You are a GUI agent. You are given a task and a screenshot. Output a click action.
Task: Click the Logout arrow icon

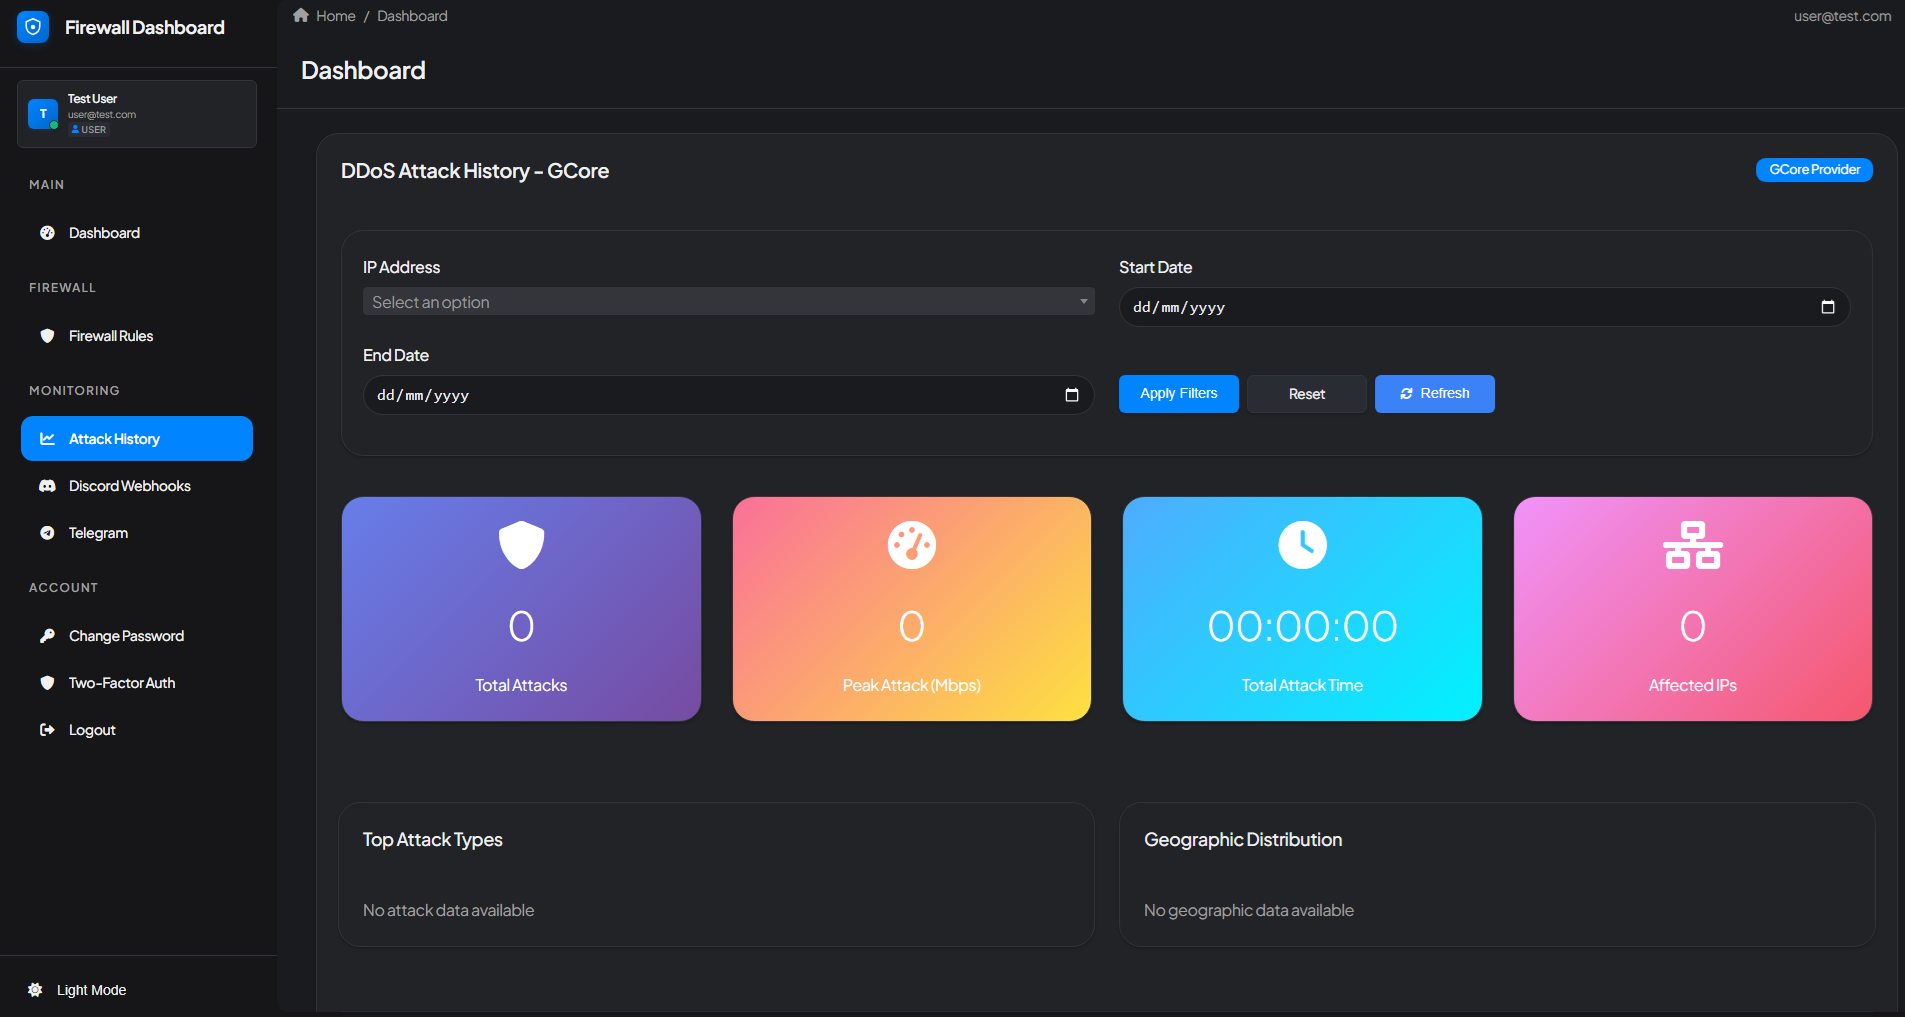[x=47, y=730]
